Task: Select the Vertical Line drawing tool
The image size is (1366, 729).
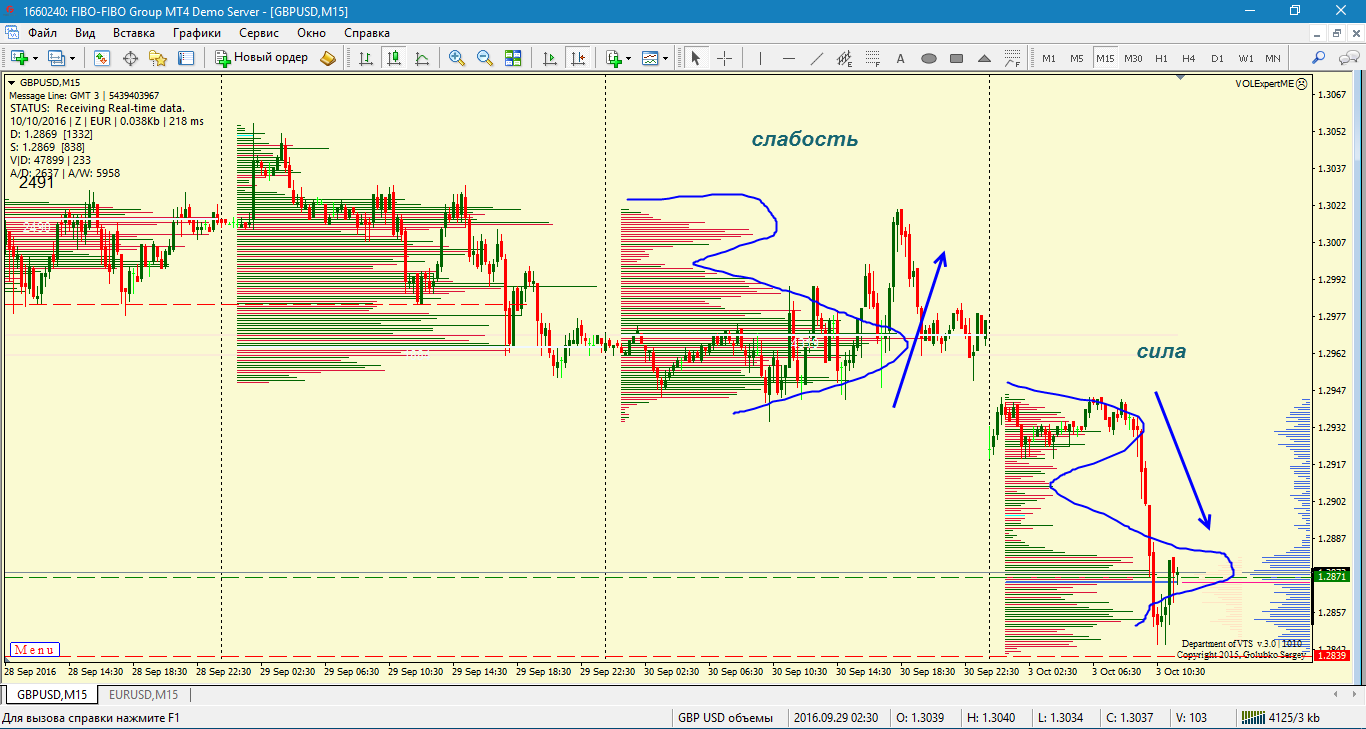Action: pos(760,58)
